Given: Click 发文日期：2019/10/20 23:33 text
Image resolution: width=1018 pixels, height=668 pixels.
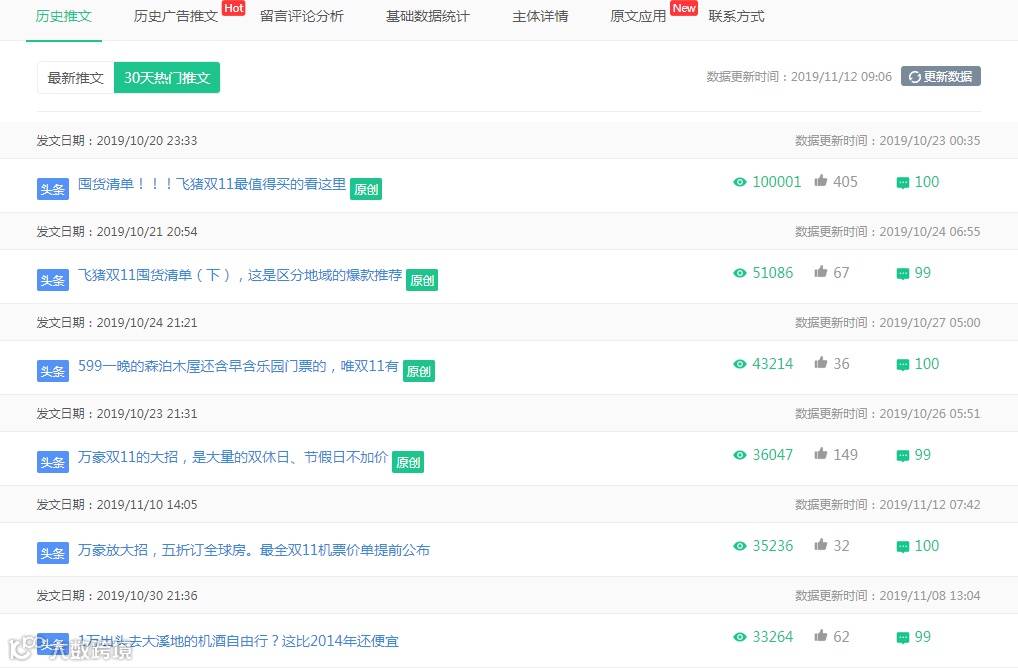Looking at the screenshot, I should tap(117, 141).
